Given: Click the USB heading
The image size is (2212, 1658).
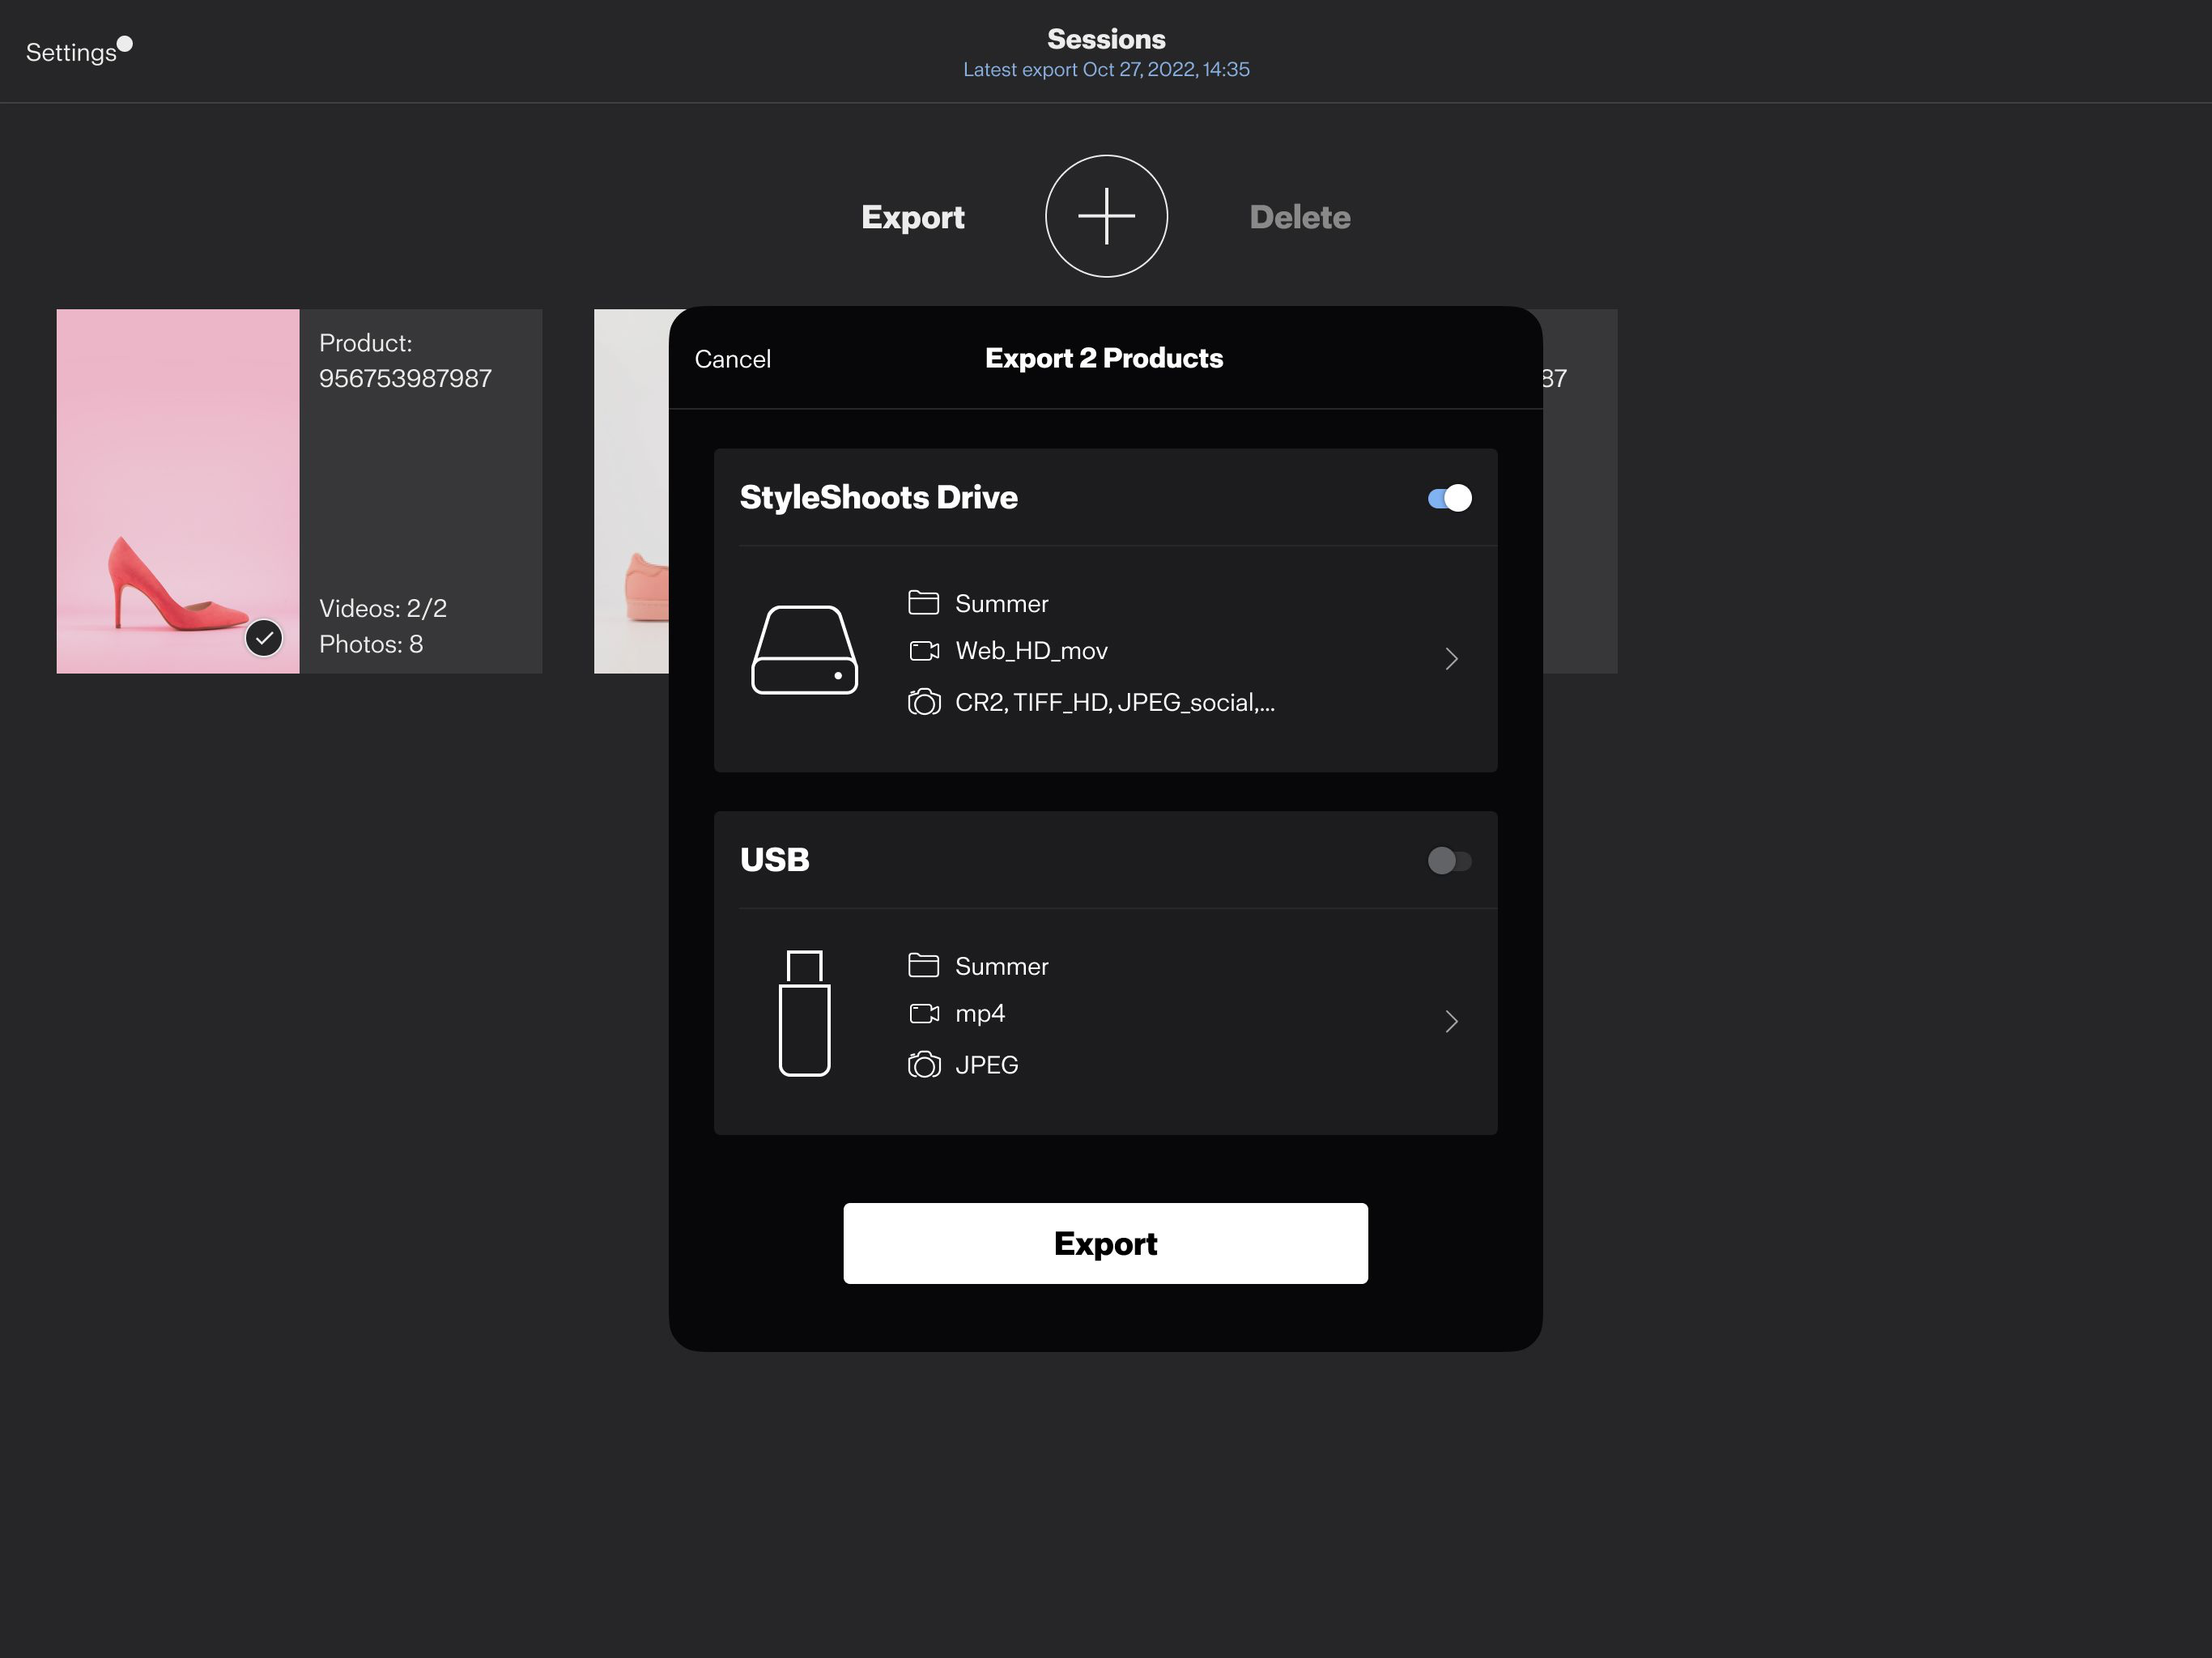Looking at the screenshot, I should (774, 860).
